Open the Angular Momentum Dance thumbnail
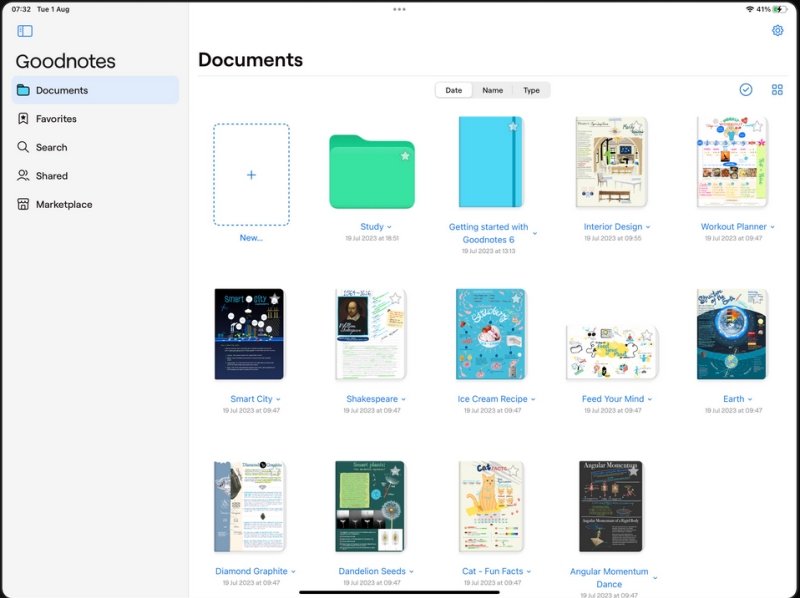 611,507
